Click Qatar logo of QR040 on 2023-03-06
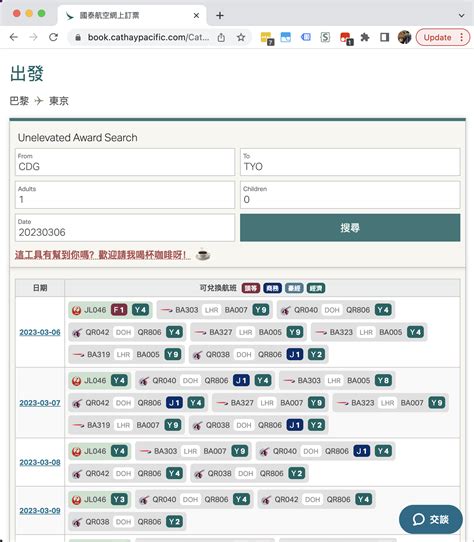This screenshot has height=542, width=474. click(x=286, y=310)
